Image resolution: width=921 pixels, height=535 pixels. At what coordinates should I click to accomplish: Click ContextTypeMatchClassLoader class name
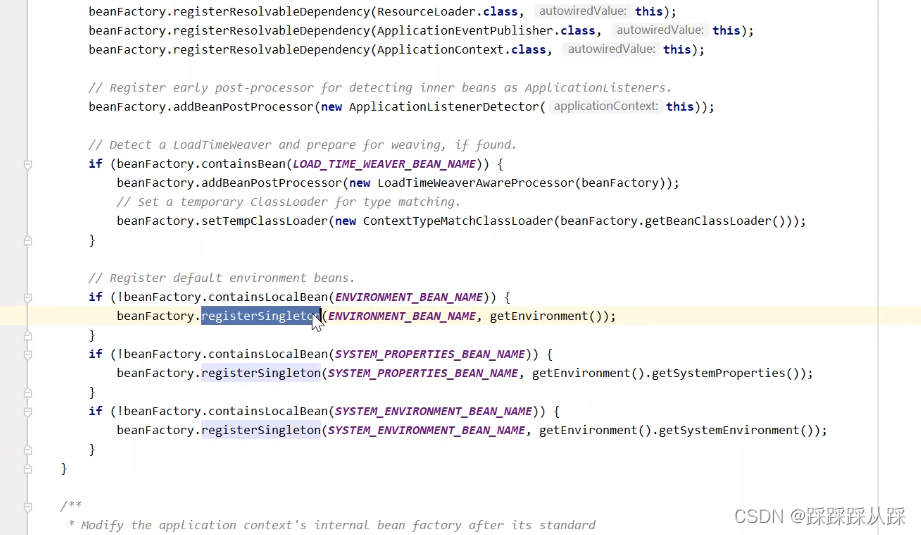point(458,221)
